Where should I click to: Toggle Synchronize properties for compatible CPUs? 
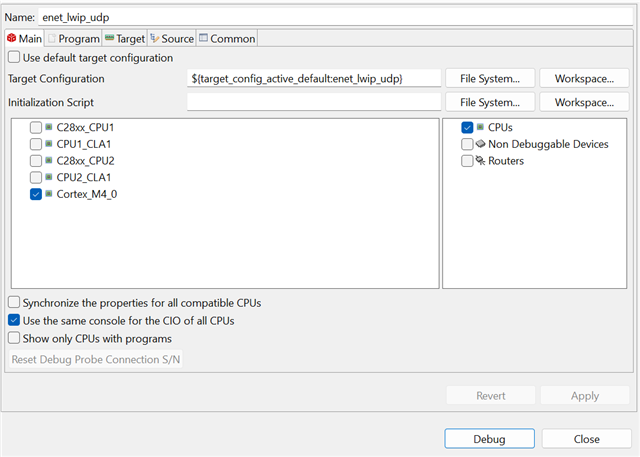click(14, 302)
